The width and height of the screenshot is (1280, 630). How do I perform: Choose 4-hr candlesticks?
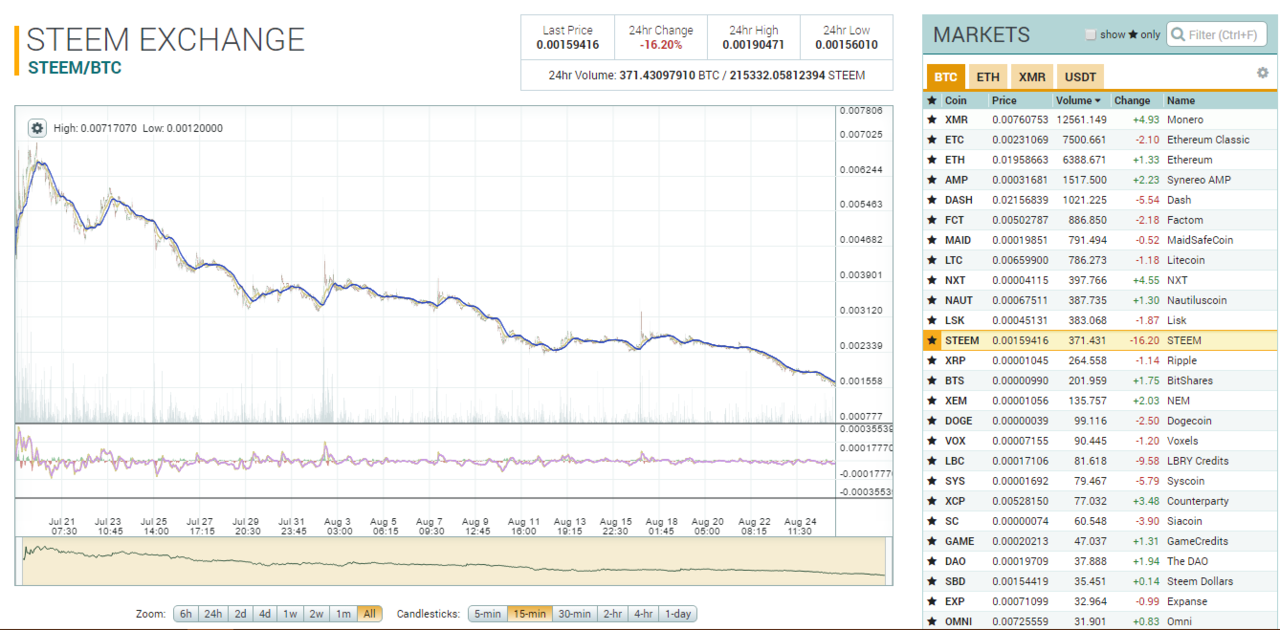click(643, 613)
